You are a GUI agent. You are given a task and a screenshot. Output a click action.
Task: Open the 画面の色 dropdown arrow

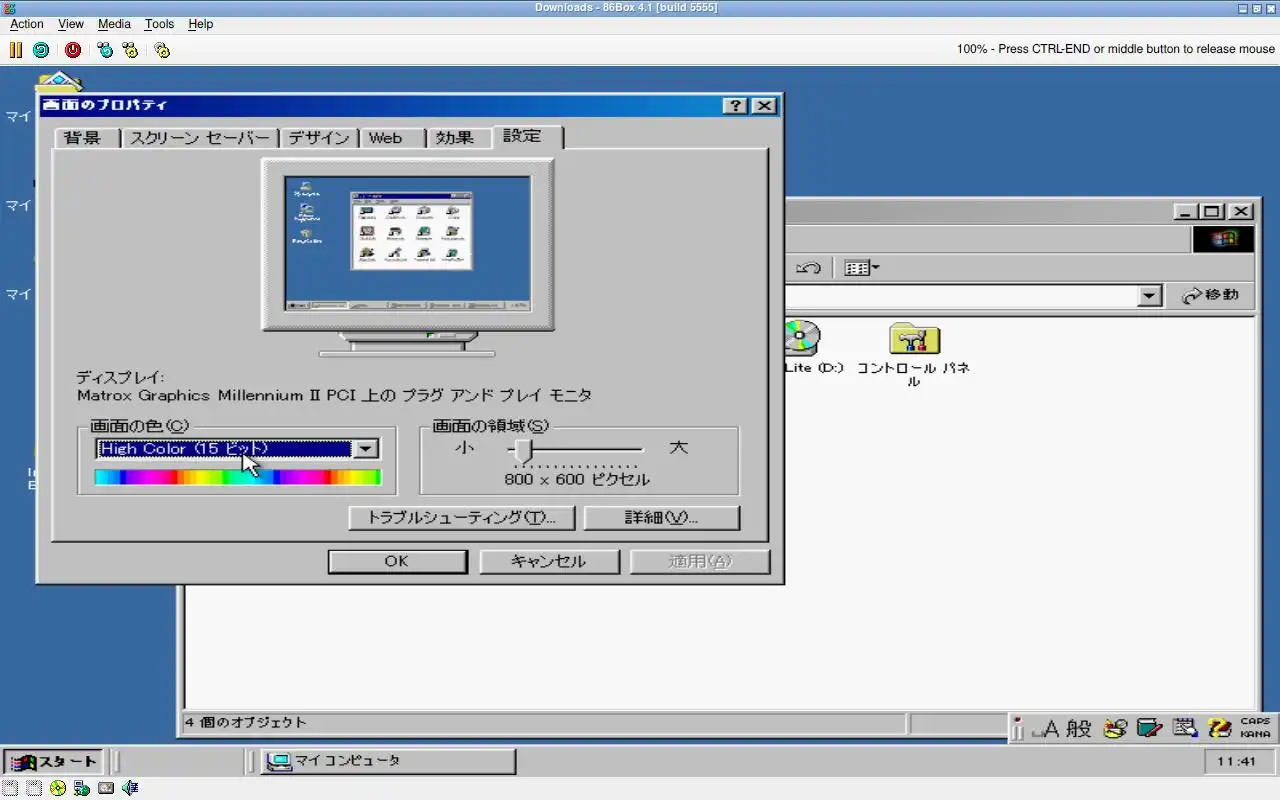[366, 449]
